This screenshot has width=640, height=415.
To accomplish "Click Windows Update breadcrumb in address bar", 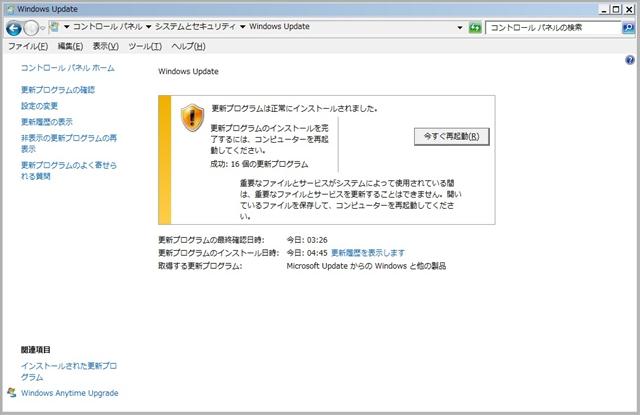I will pyautogui.click(x=279, y=27).
